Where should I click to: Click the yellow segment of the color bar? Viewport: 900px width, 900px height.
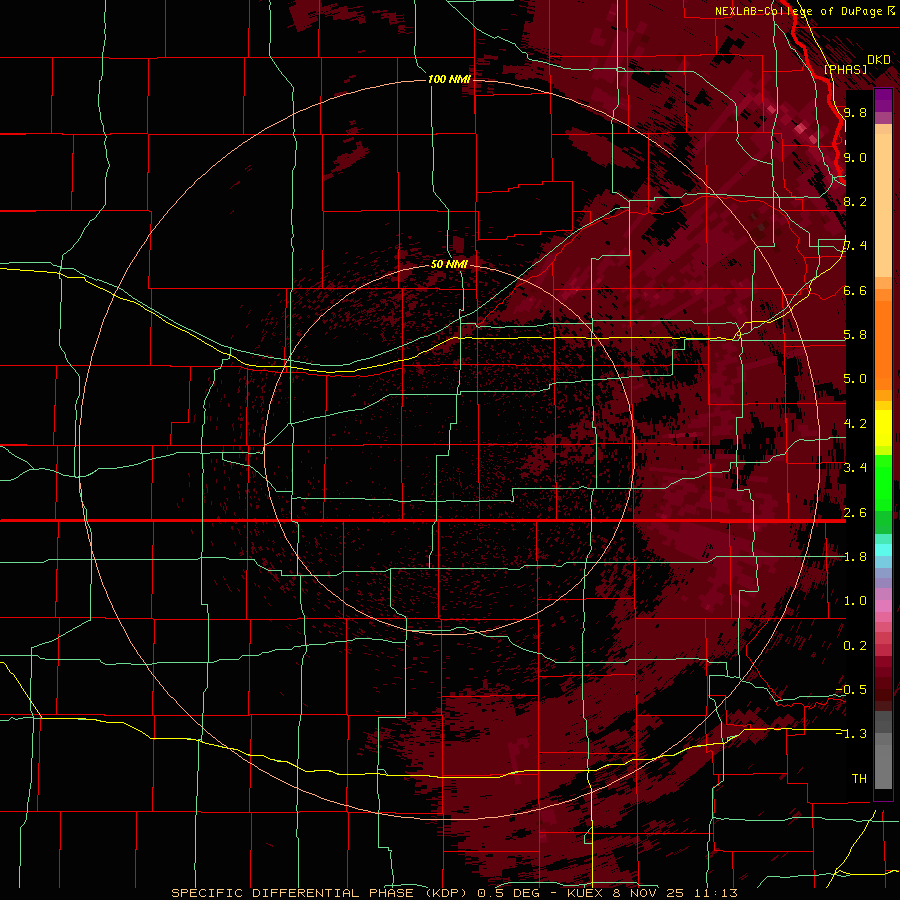[x=883, y=428]
